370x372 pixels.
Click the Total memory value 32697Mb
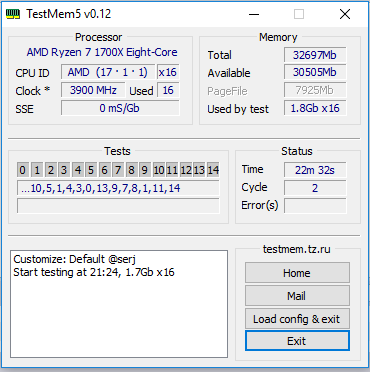(315, 55)
